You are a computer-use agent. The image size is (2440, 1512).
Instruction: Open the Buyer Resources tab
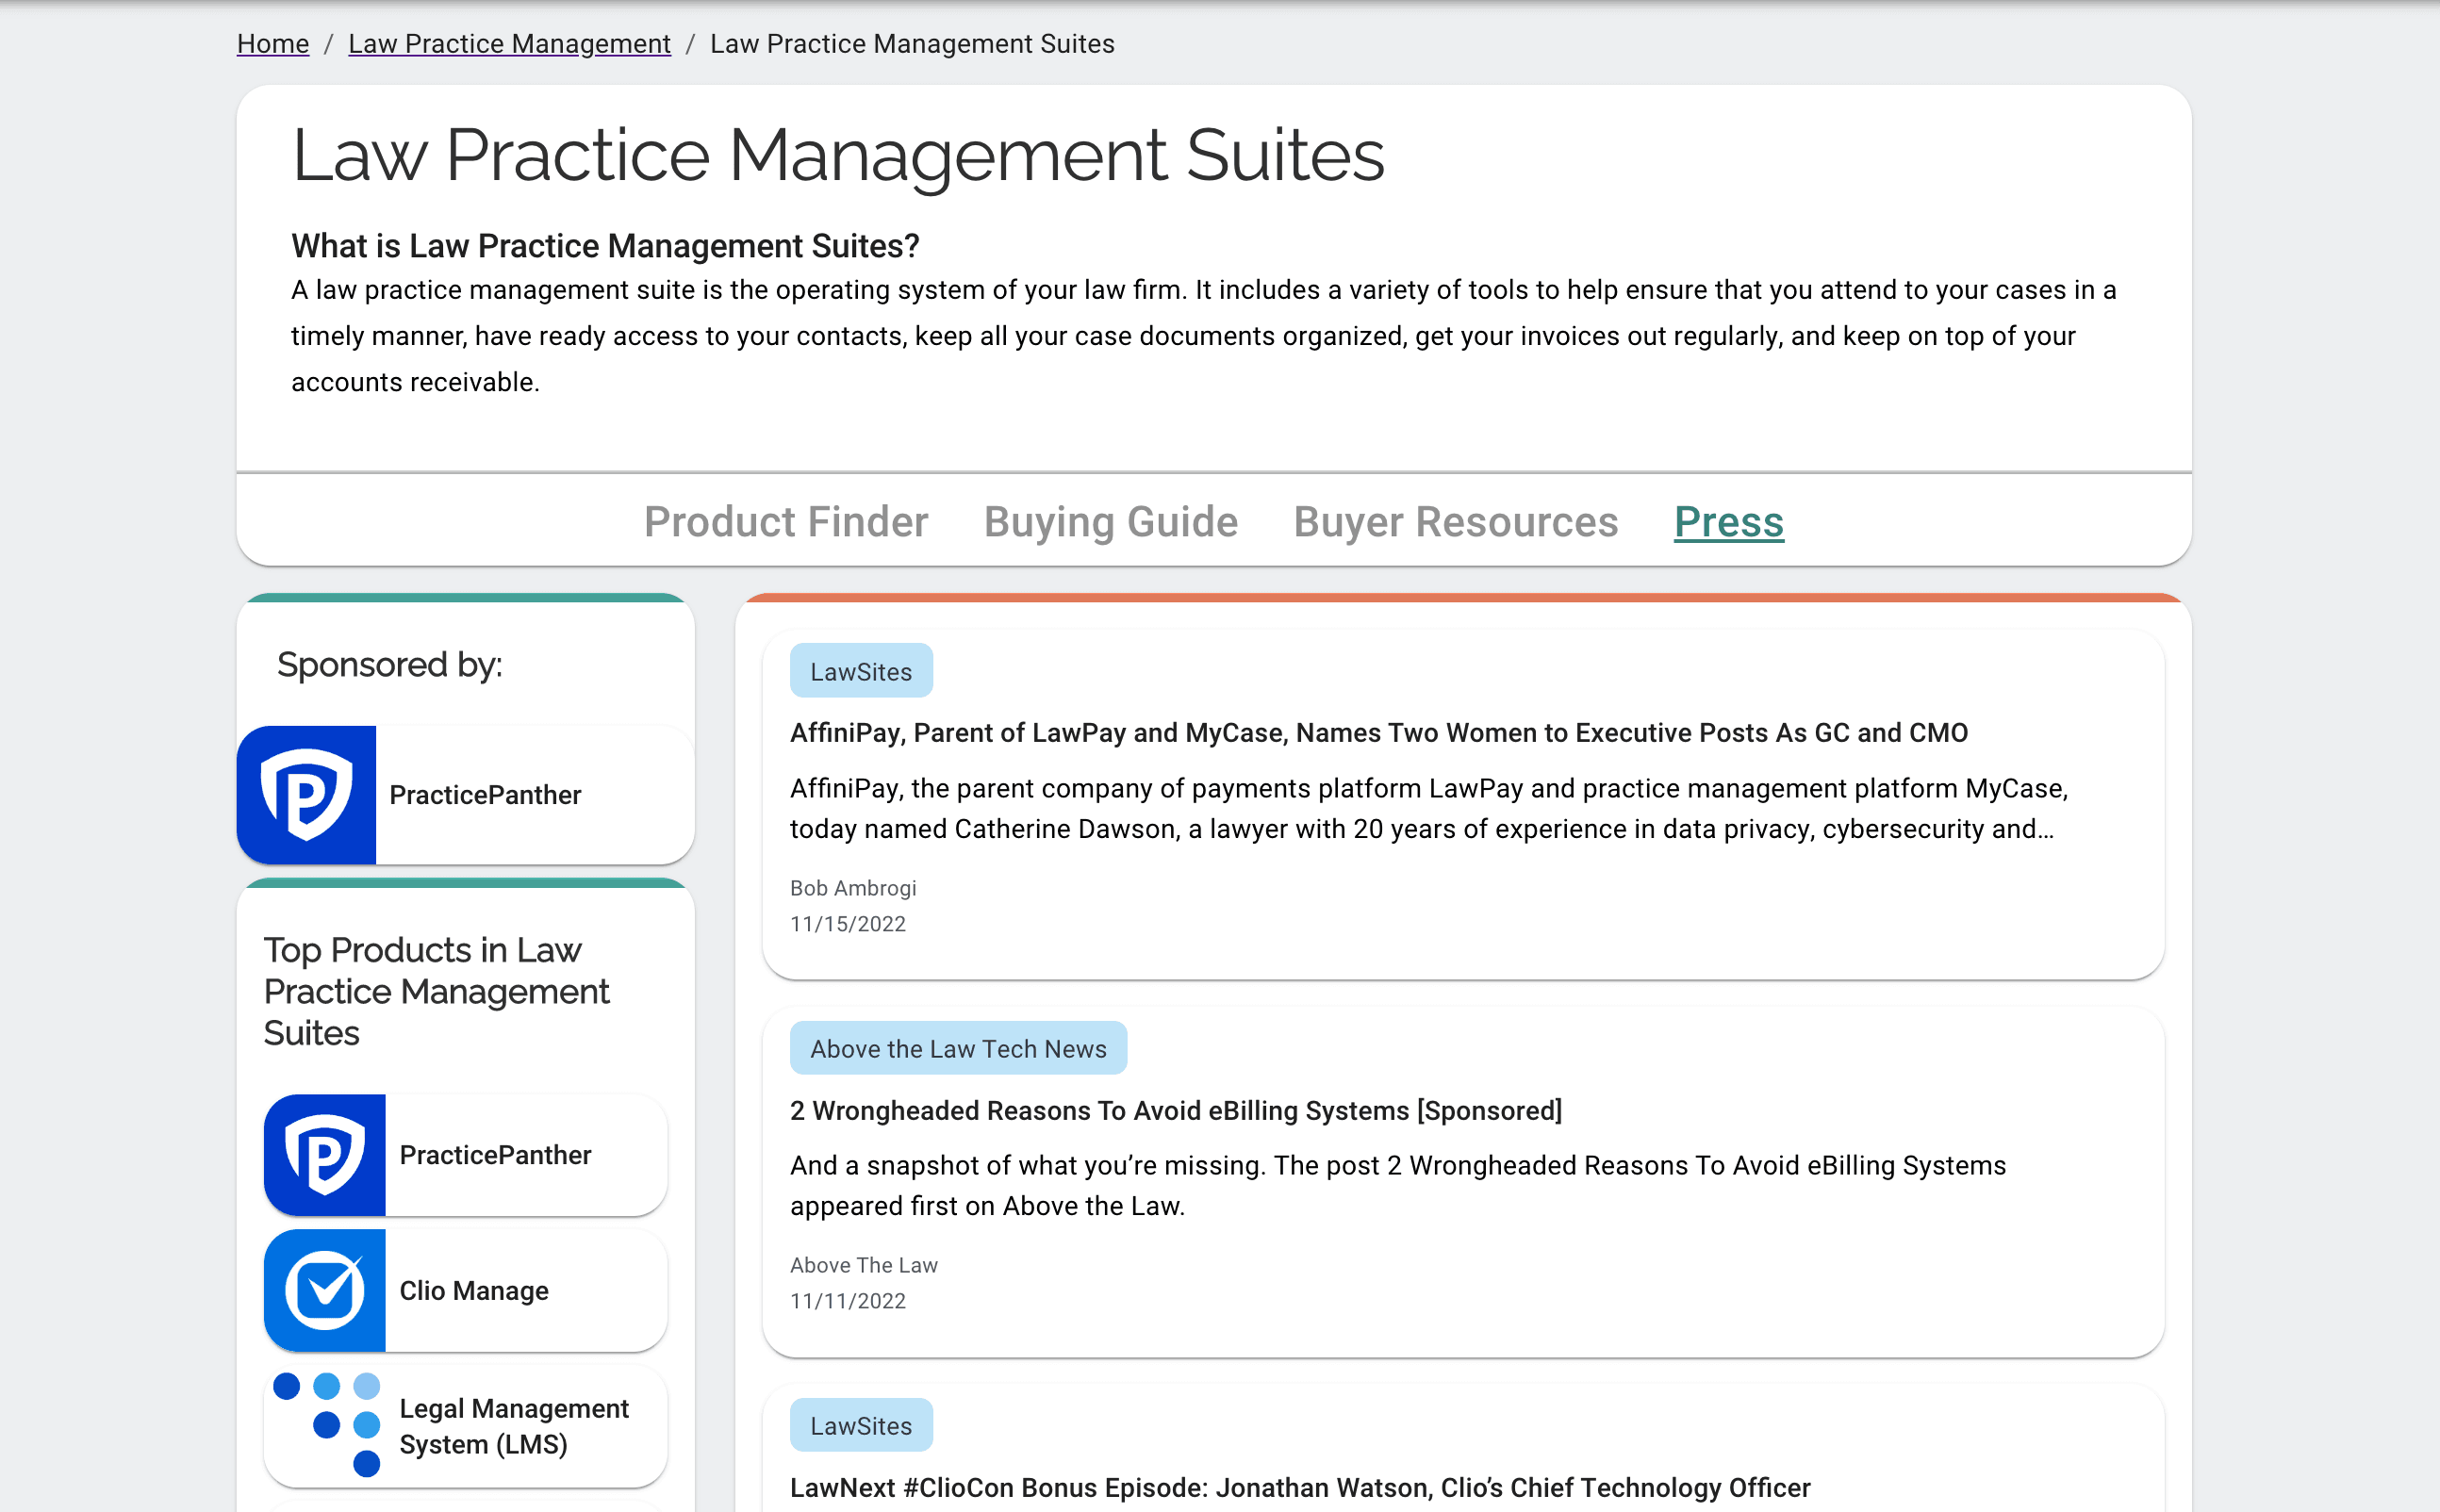point(1456,522)
